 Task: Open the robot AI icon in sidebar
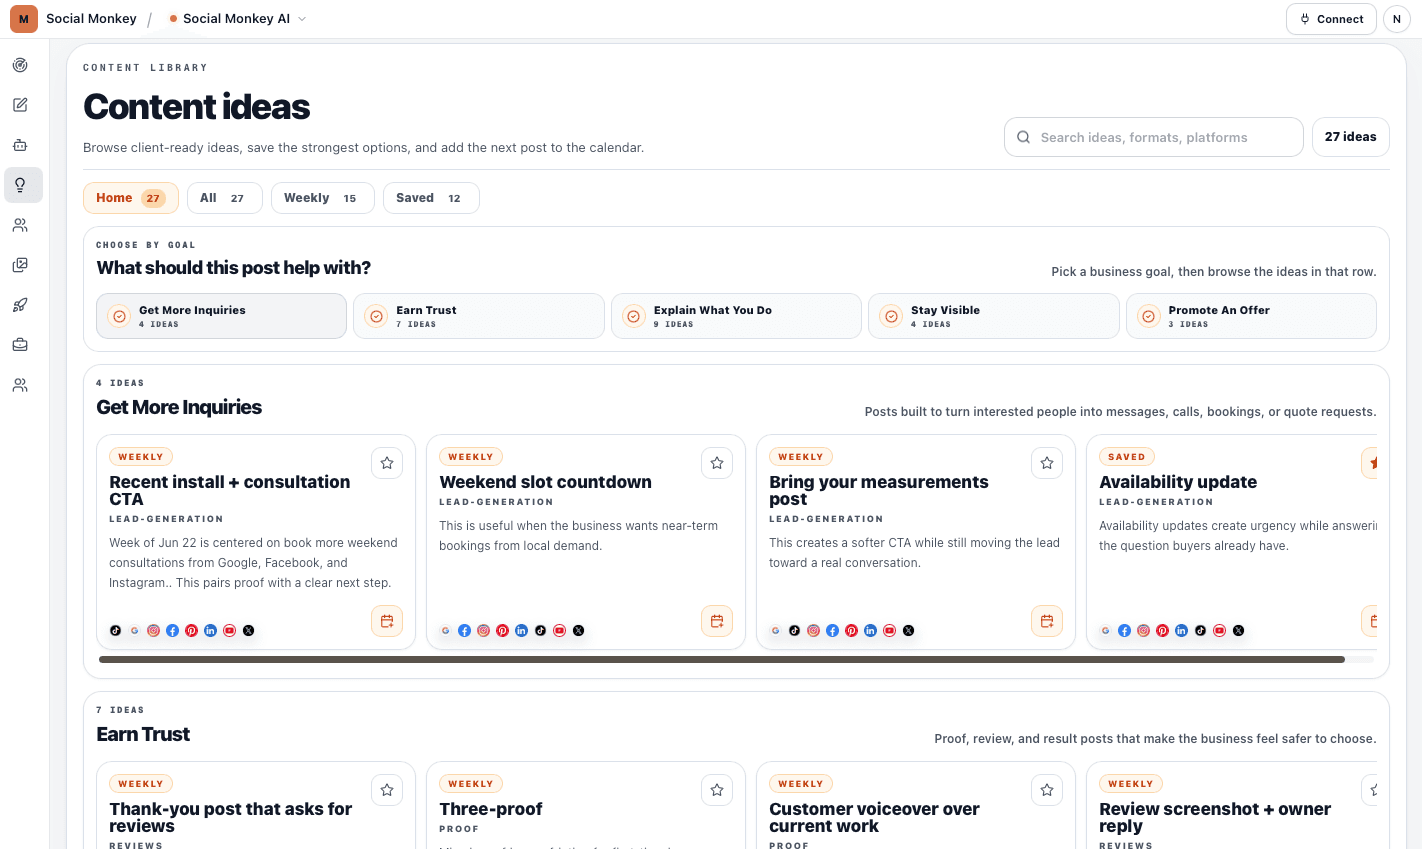tap(20, 145)
